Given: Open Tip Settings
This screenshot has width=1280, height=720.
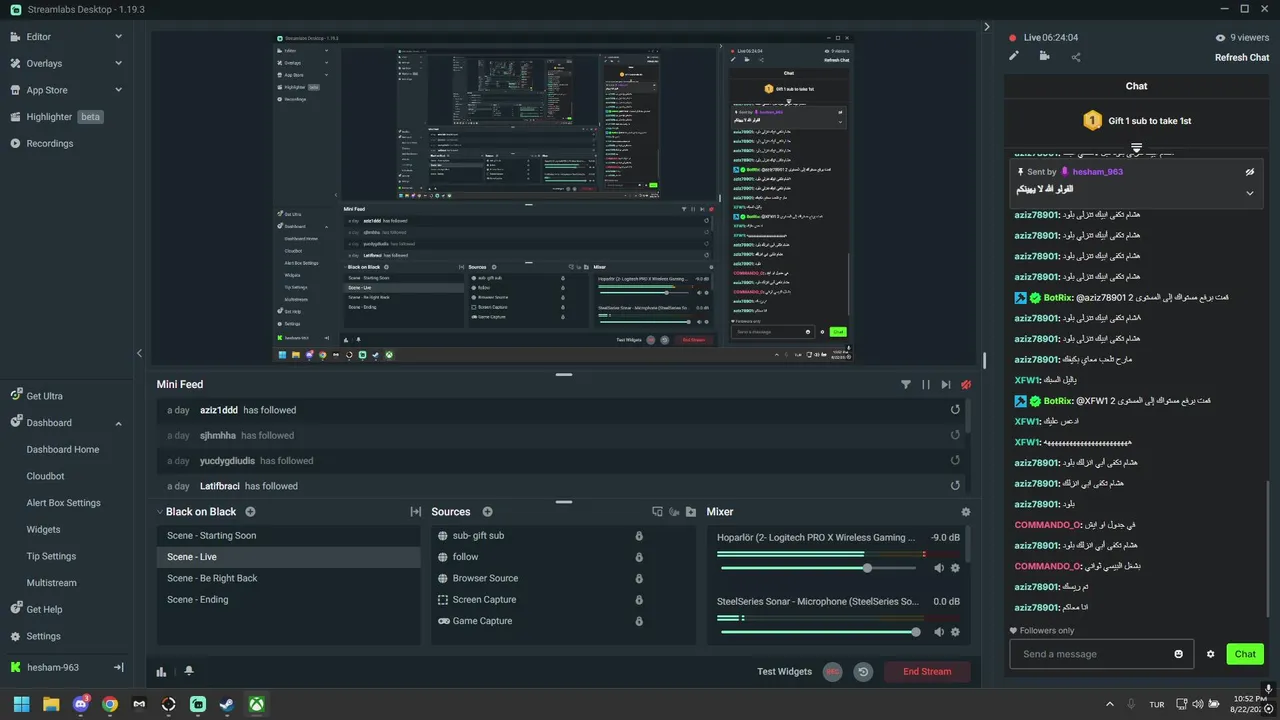Looking at the screenshot, I should pos(51,556).
